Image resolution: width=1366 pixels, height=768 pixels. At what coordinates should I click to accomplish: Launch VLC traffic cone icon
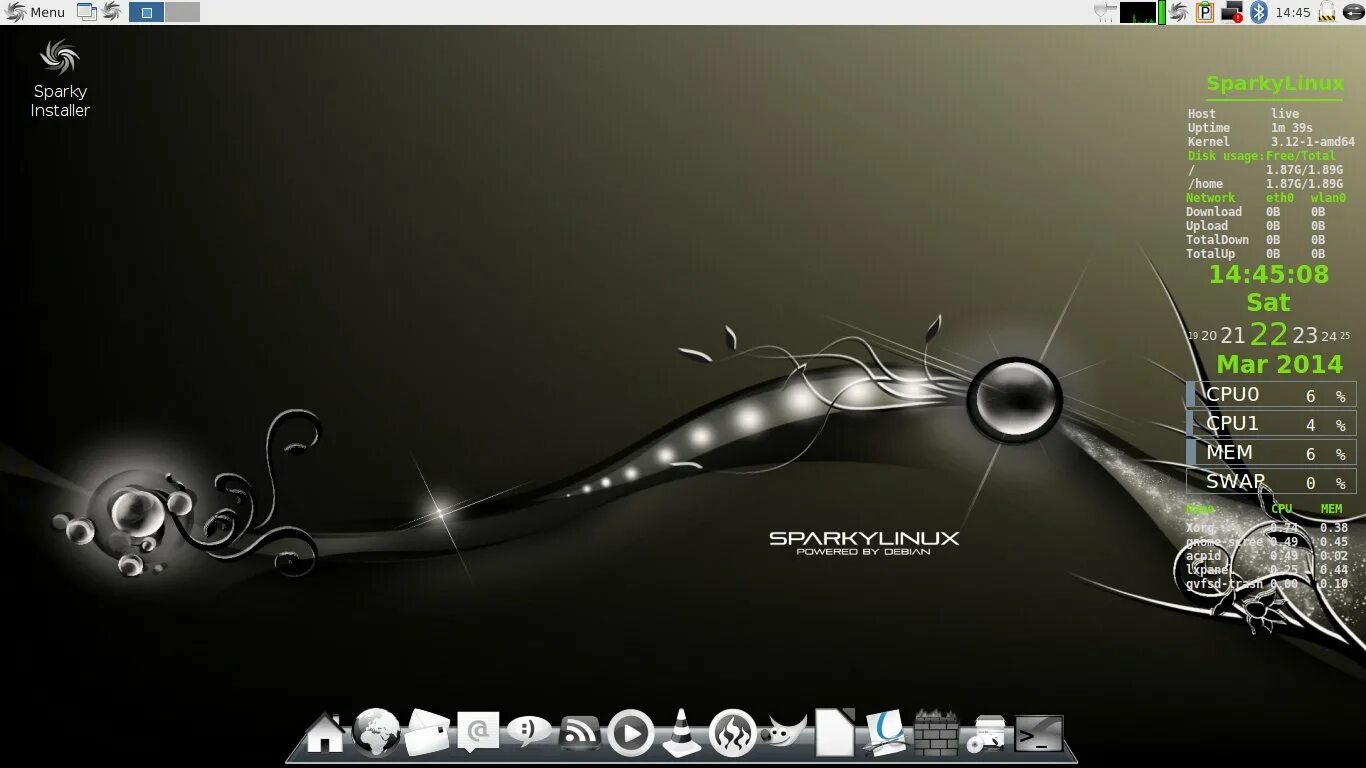682,733
